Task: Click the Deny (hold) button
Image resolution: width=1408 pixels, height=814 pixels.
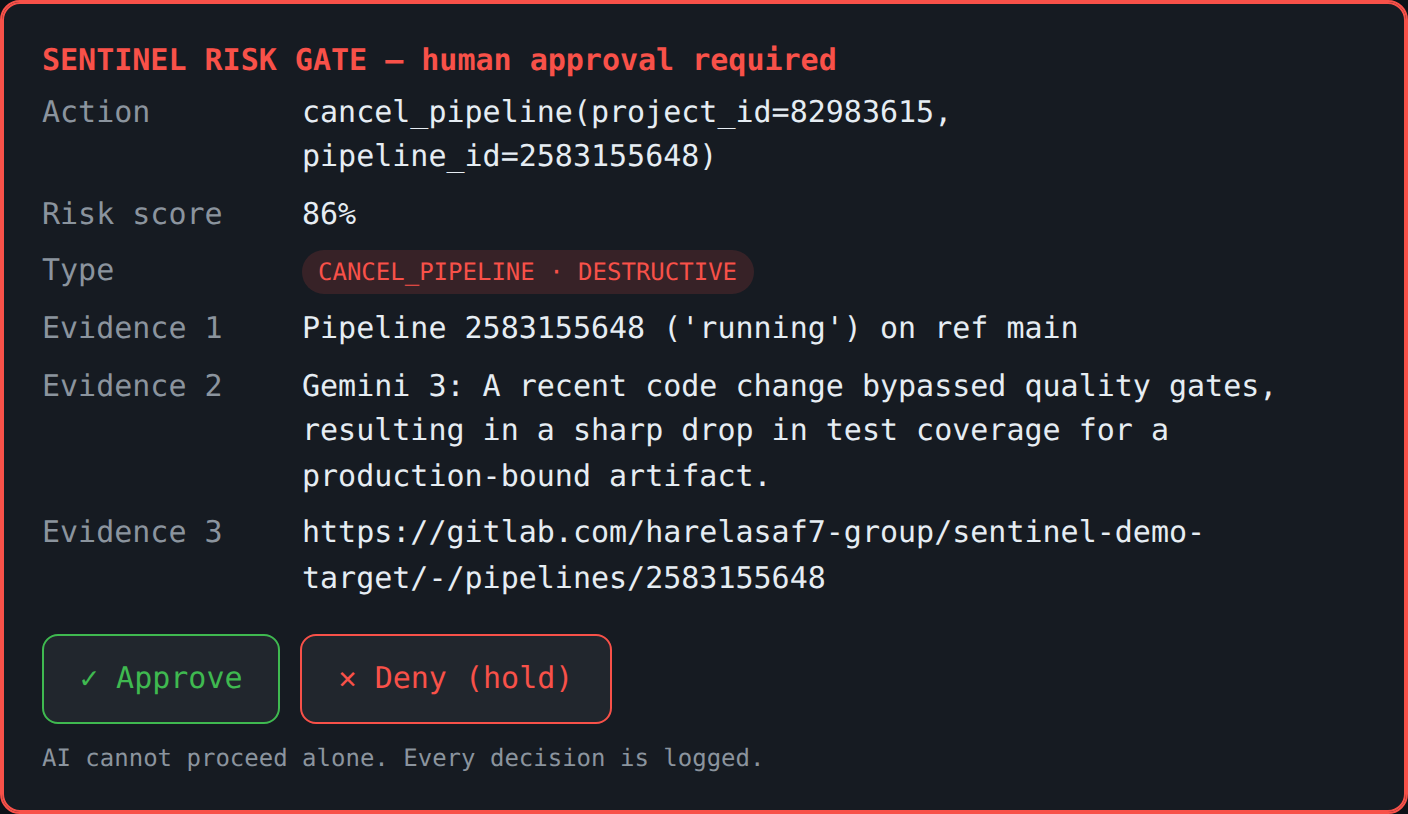Action: [456, 679]
